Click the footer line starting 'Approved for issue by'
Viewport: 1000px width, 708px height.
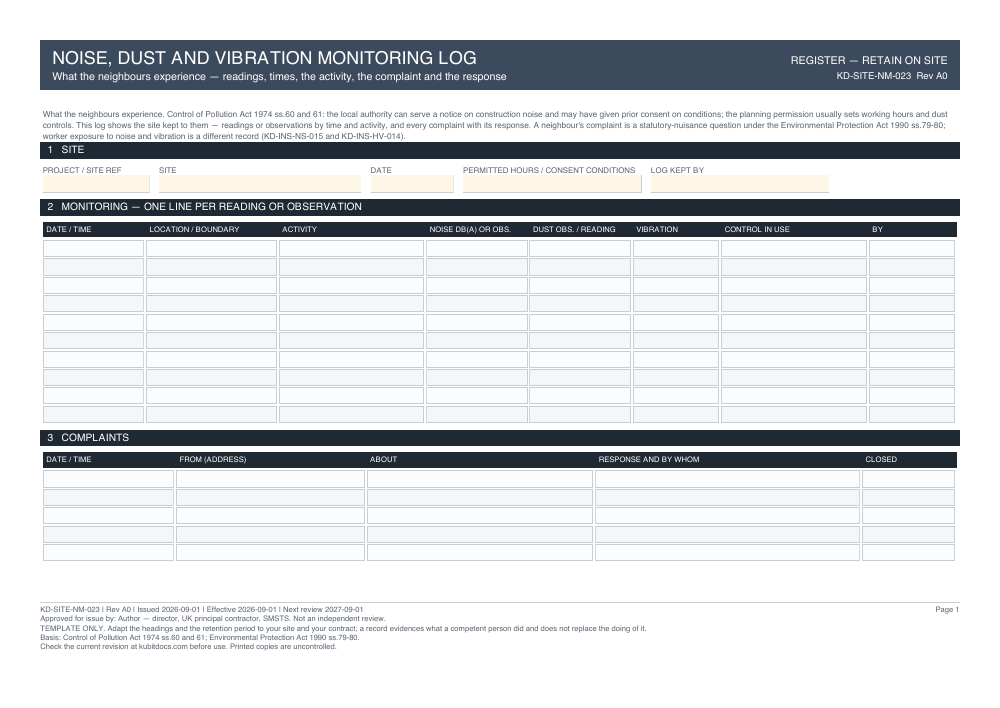click(x=213, y=619)
